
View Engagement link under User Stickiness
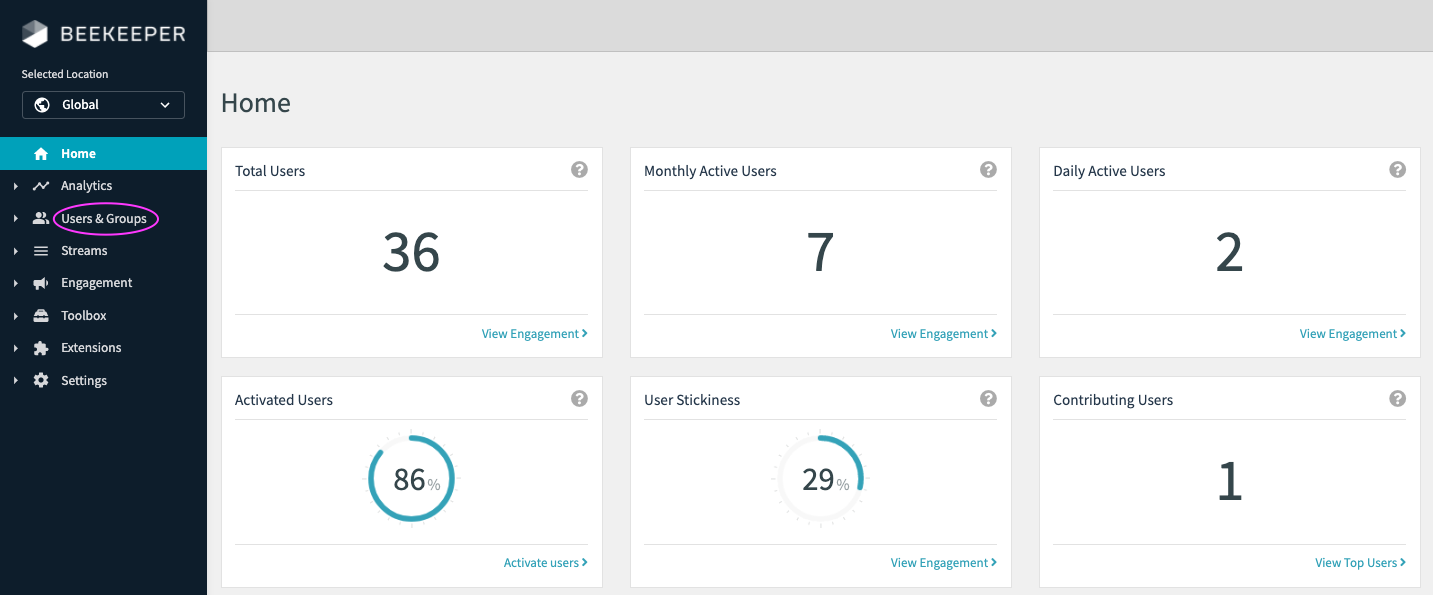pos(943,563)
